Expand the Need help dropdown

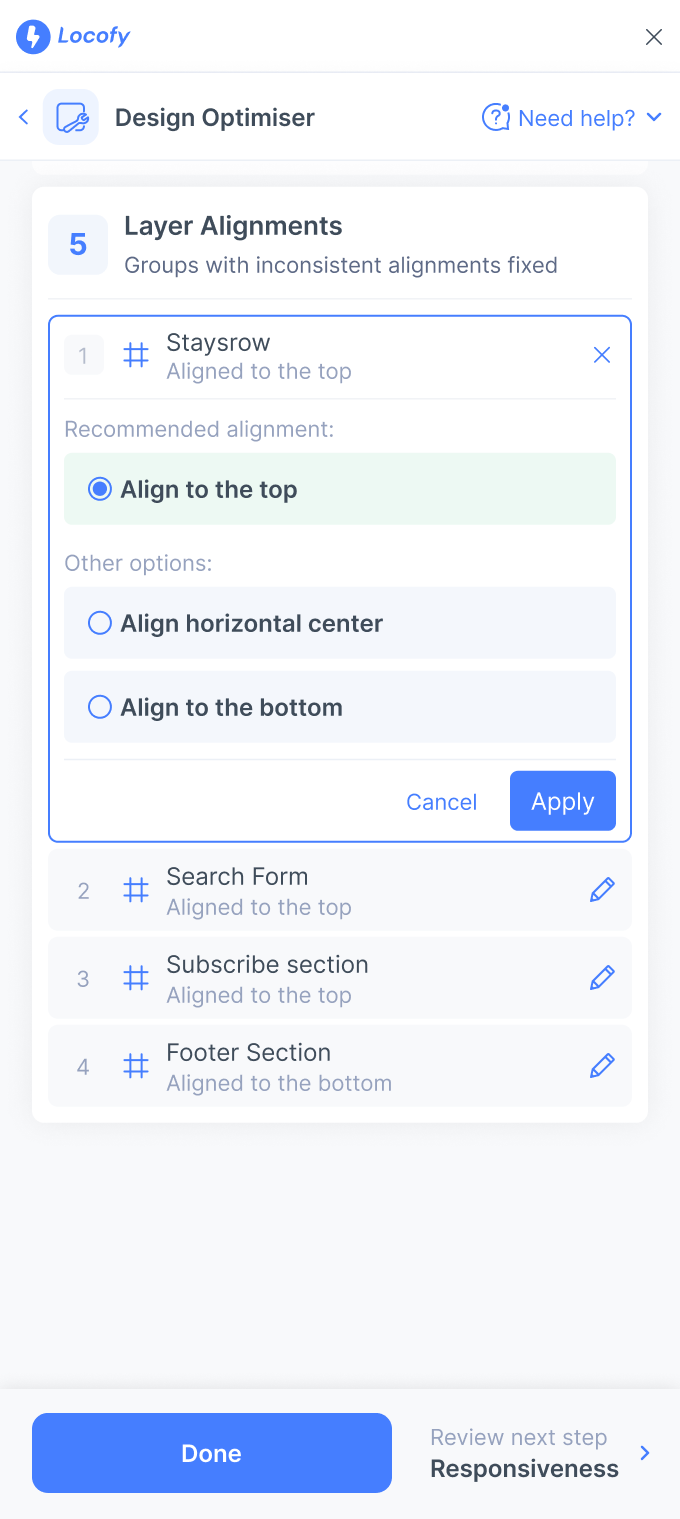pyautogui.click(x=654, y=118)
